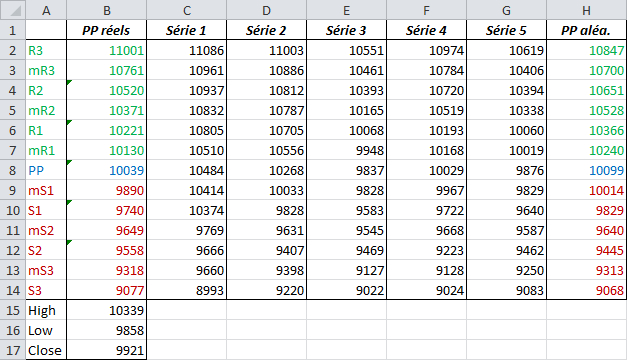Image resolution: width=627 pixels, height=360 pixels.
Task: Select the Série 5 value 9083
Action: (x=506, y=290)
